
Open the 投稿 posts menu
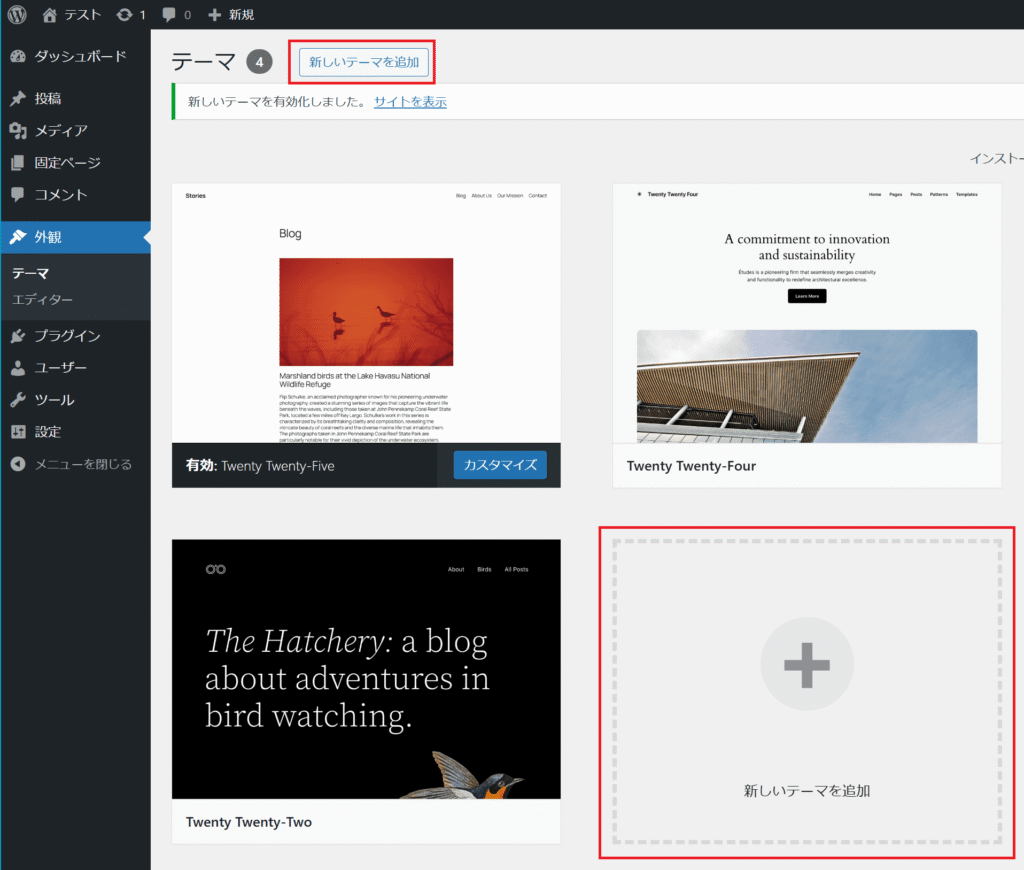(48, 99)
